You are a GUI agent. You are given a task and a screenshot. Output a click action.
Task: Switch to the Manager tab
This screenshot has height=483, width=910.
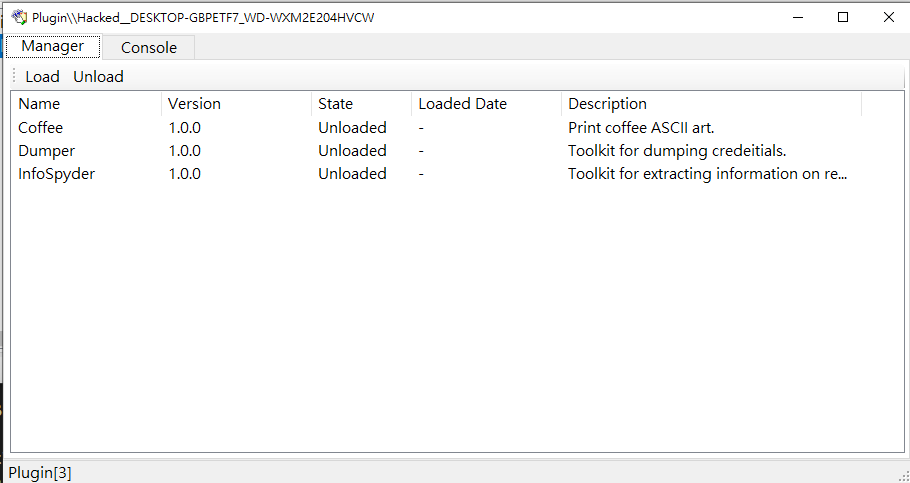pos(53,46)
